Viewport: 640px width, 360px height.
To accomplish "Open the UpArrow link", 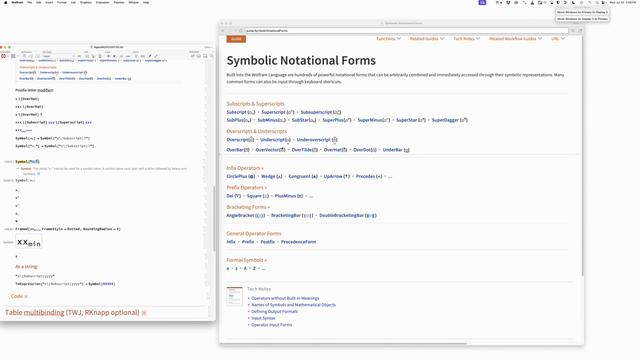I will click(x=337, y=177).
